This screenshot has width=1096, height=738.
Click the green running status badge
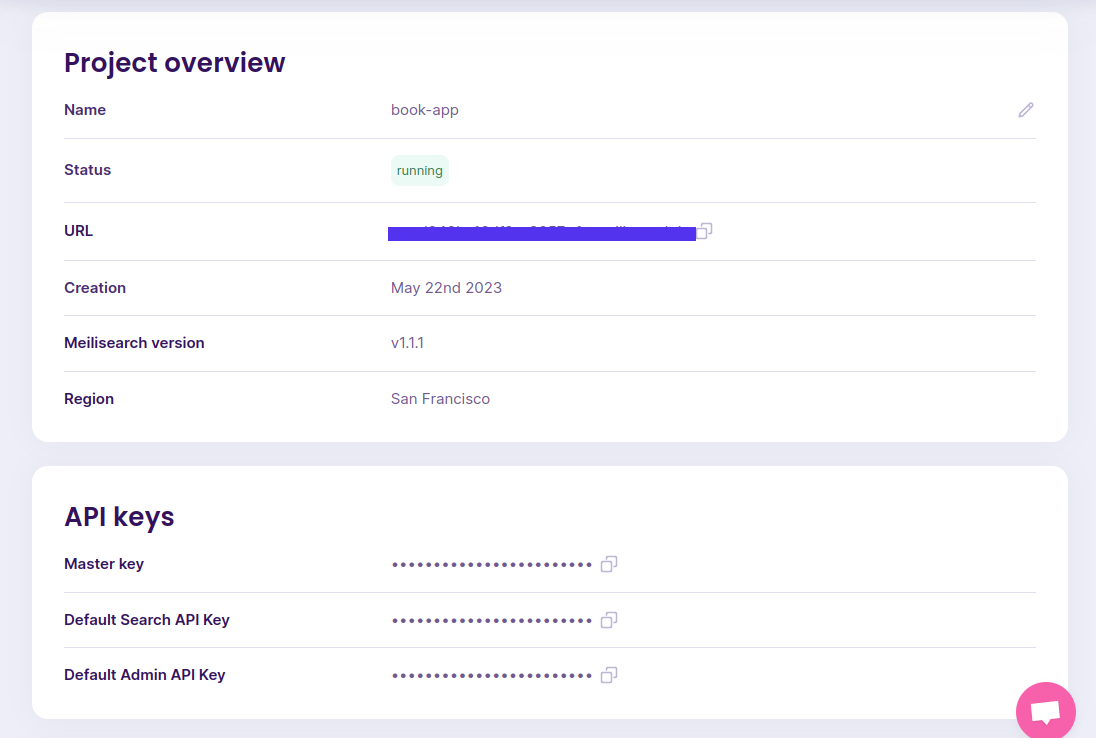click(x=420, y=171)
